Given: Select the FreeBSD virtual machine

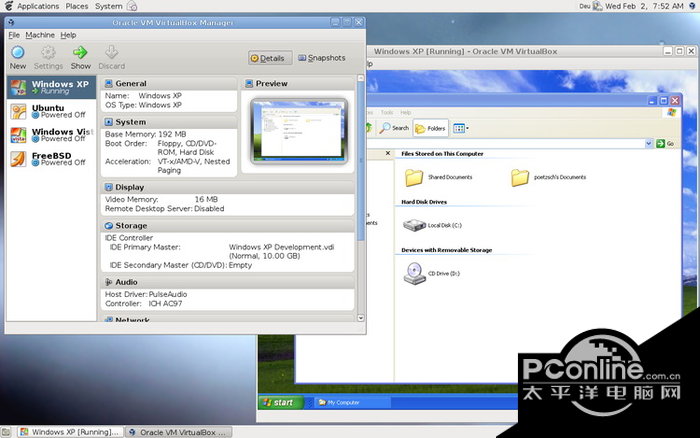Looking at the screenshot, I should [x=51, y=159].
